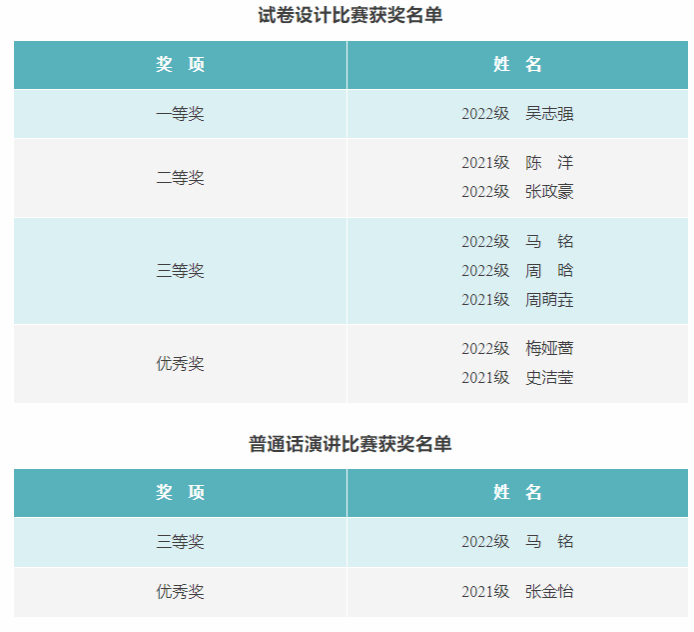Select the 奖项 header in the 试卷设计 table
Viewport: 694px width, 632px height.
point(180,64)
